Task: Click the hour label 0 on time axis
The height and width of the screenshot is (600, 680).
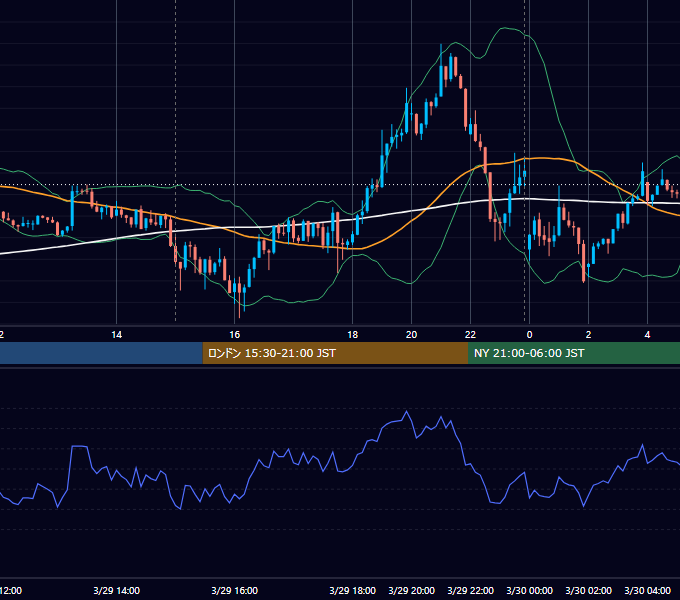Action: pos(530,335)
